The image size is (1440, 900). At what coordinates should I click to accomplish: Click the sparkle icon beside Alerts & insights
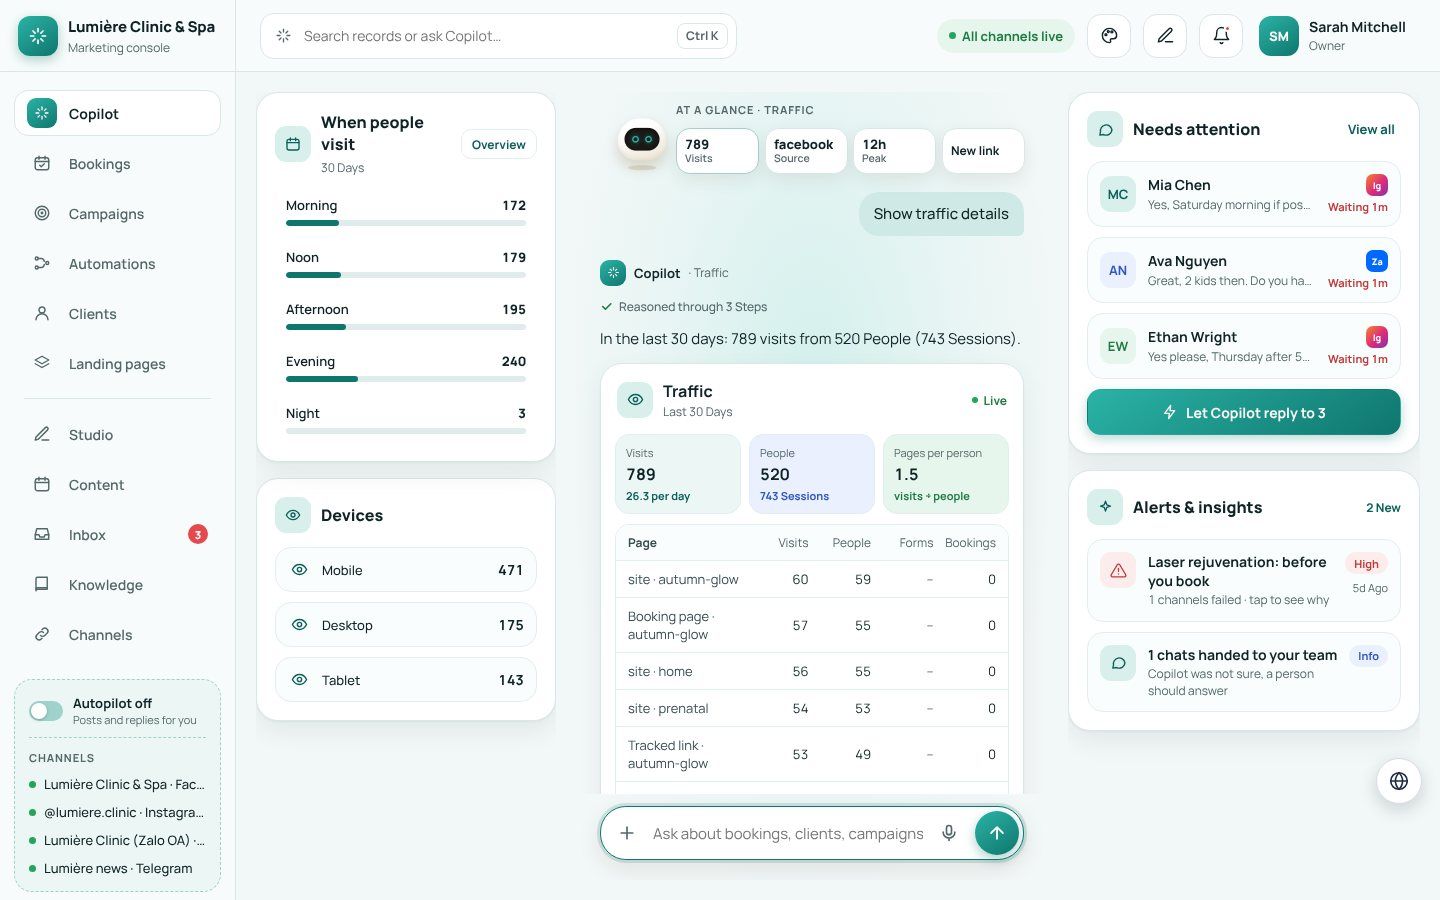[x=1105, y=507]
